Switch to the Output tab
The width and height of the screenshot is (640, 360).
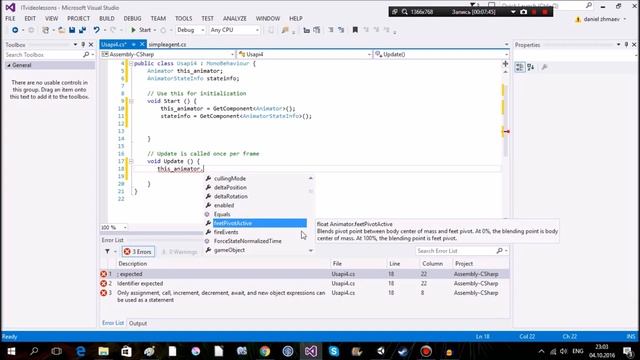tap(138, 323)
